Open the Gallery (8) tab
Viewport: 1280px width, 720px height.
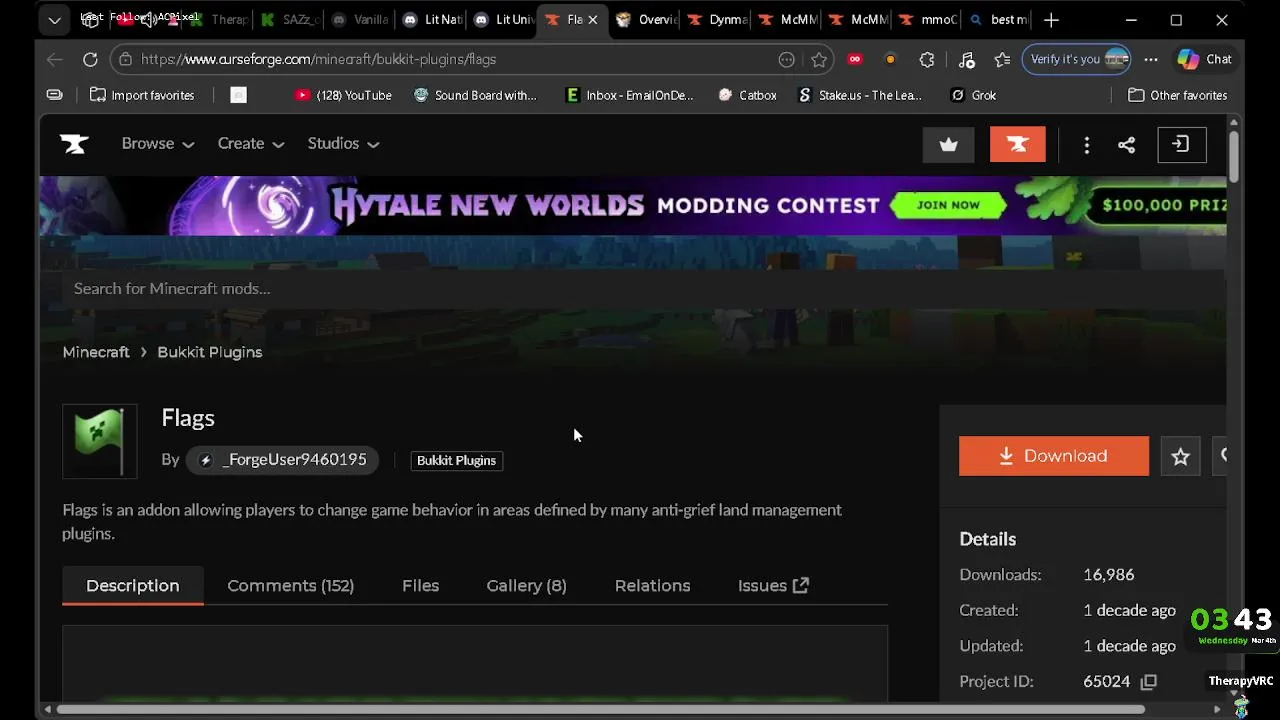point(527,586)
